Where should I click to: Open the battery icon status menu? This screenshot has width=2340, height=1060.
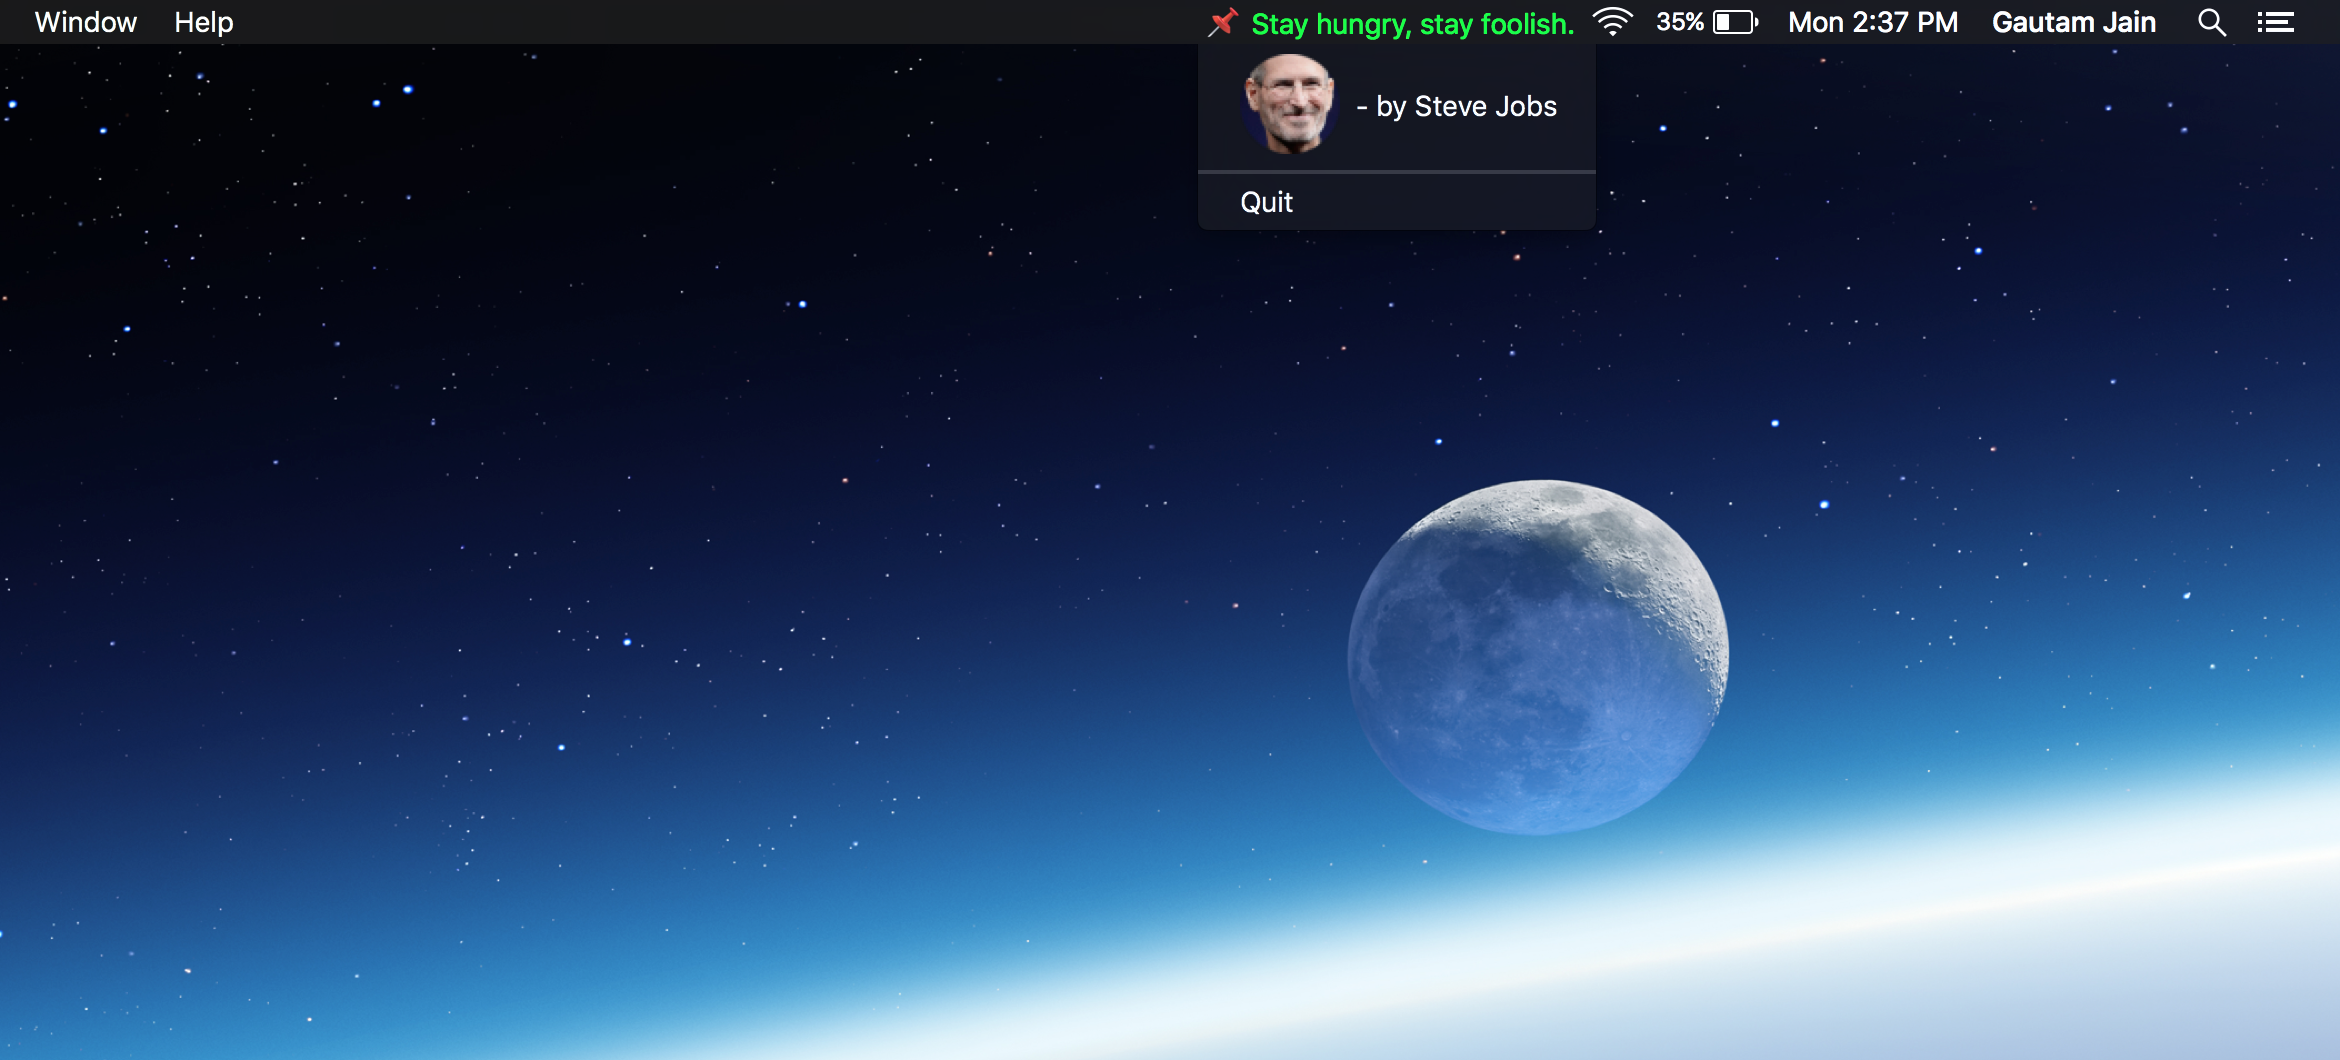[x=1736, y=22]
